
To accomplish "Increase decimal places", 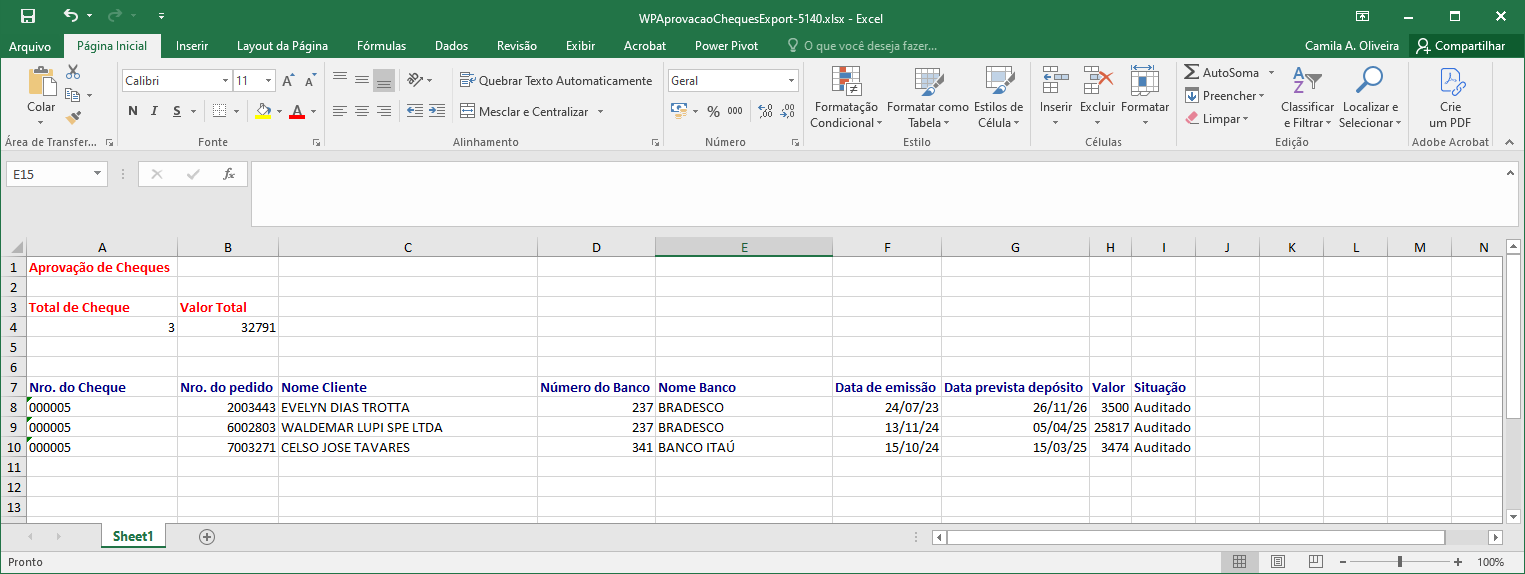I will coord(765,111).
